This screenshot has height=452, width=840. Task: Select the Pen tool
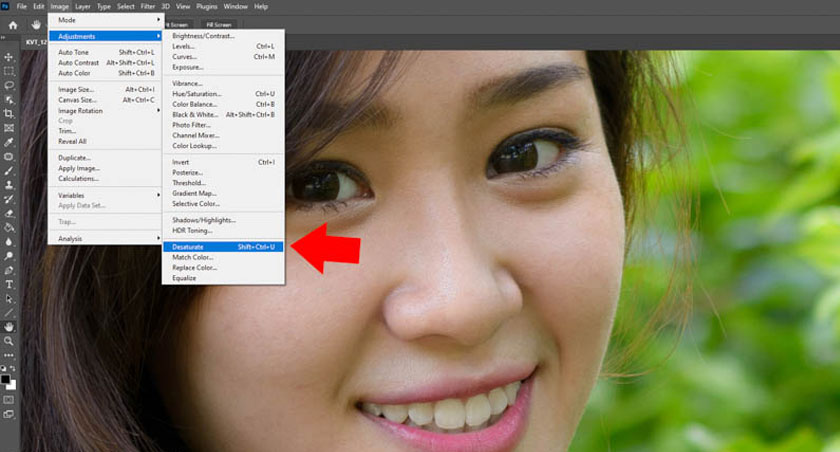(9, 270)
